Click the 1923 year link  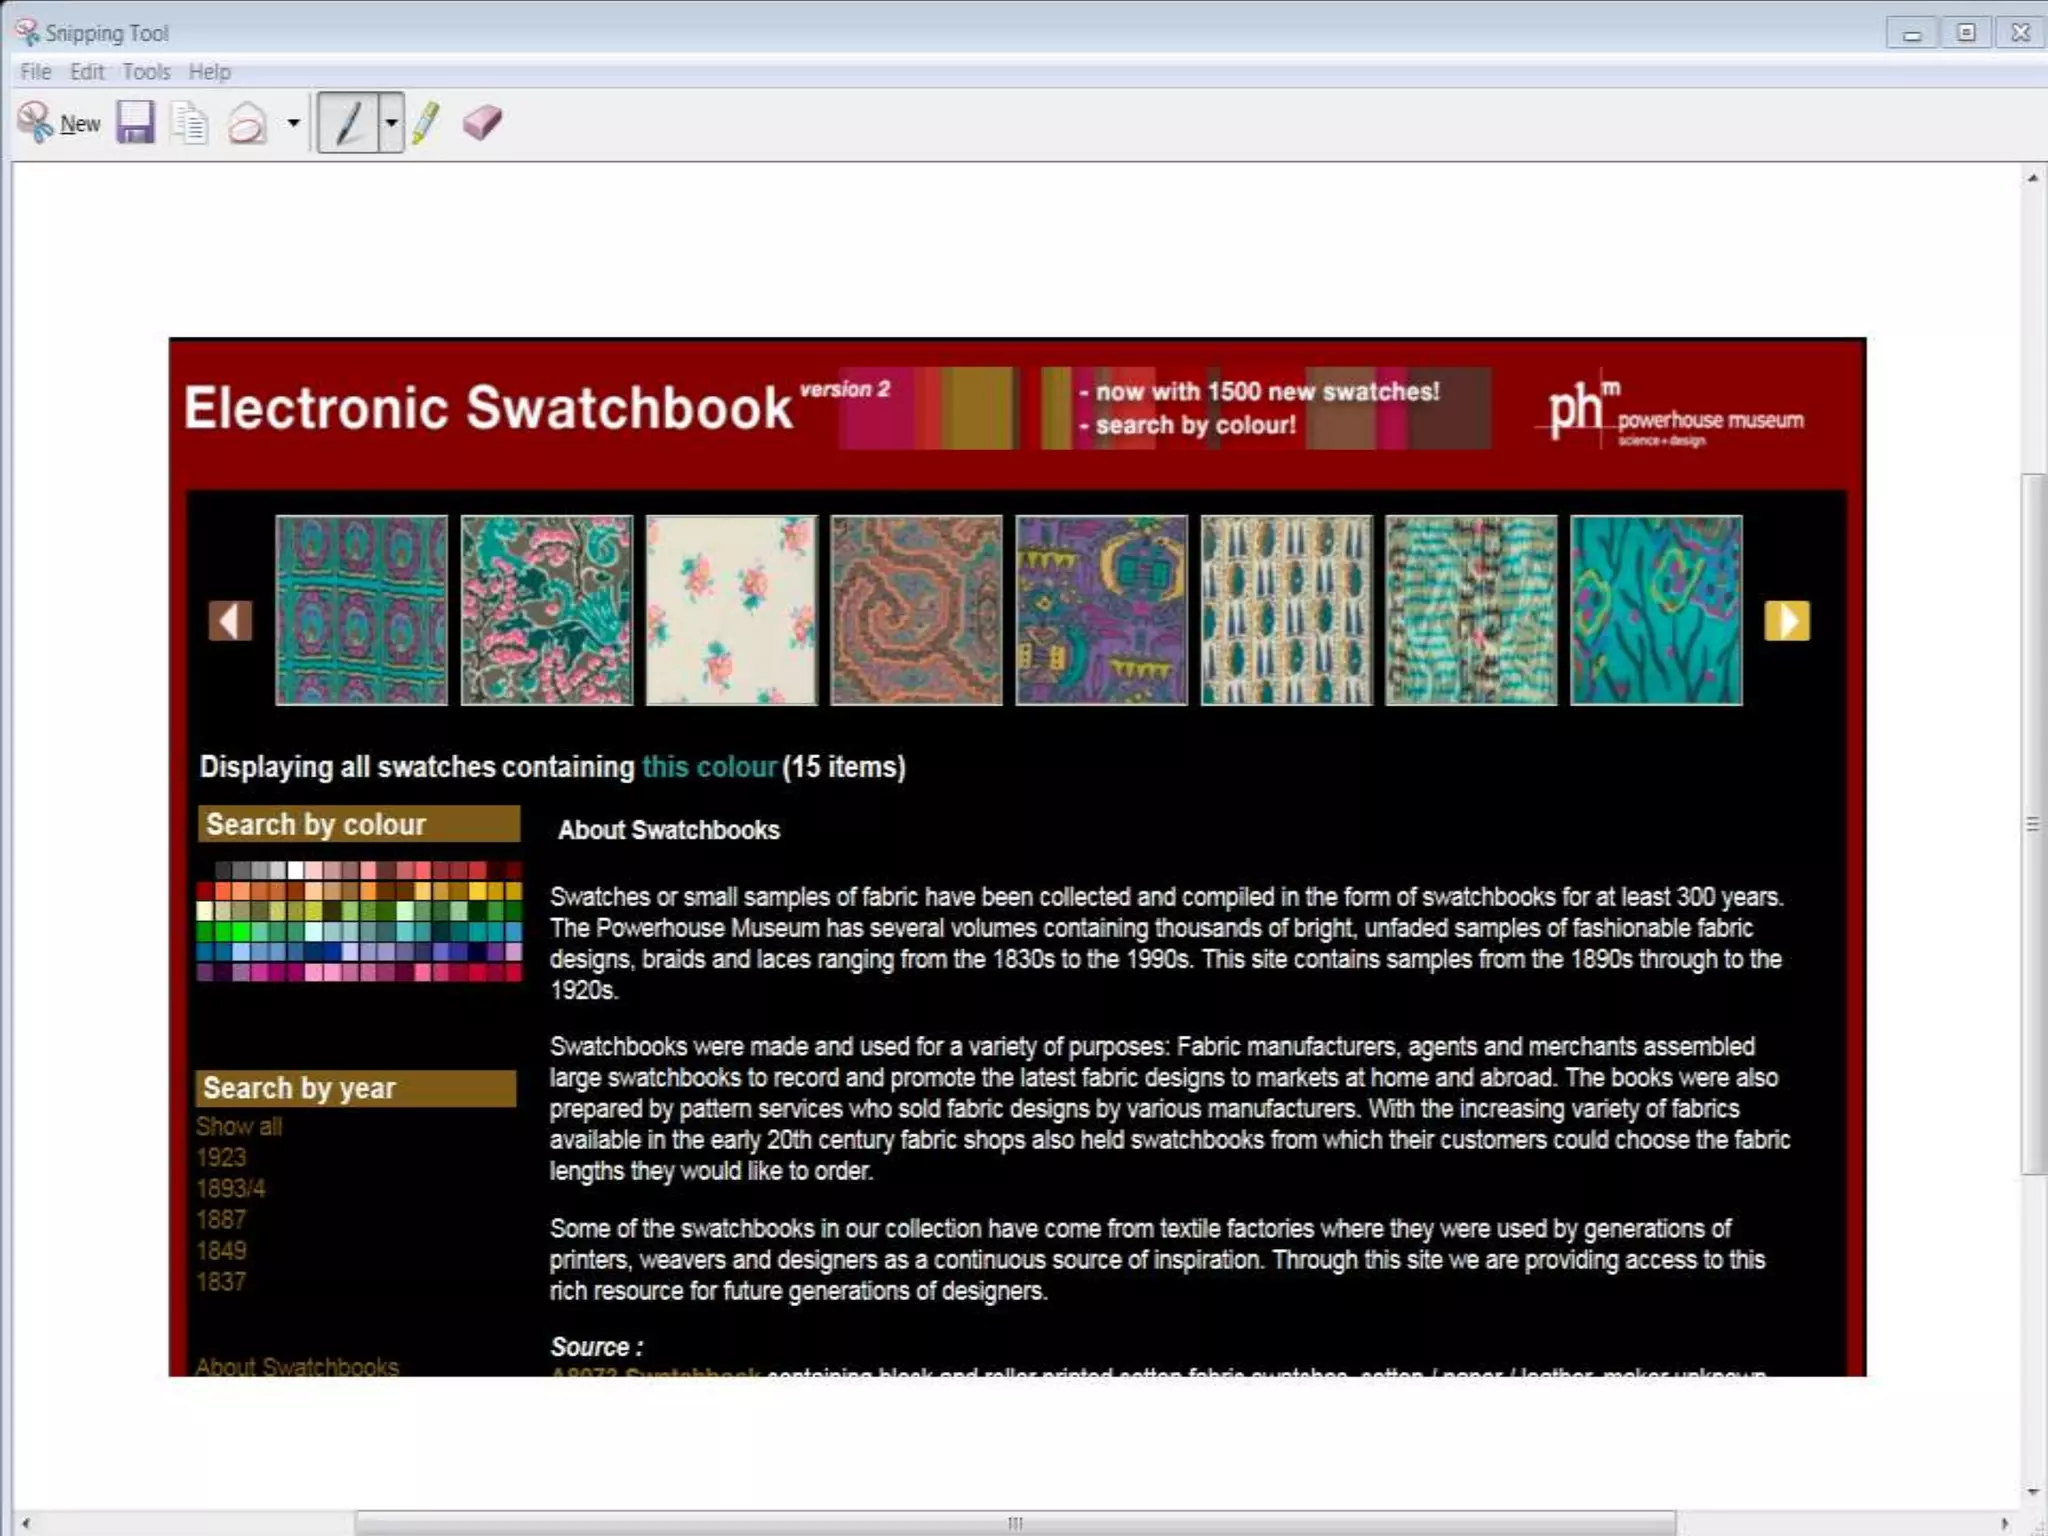(x=221, y=1158)
